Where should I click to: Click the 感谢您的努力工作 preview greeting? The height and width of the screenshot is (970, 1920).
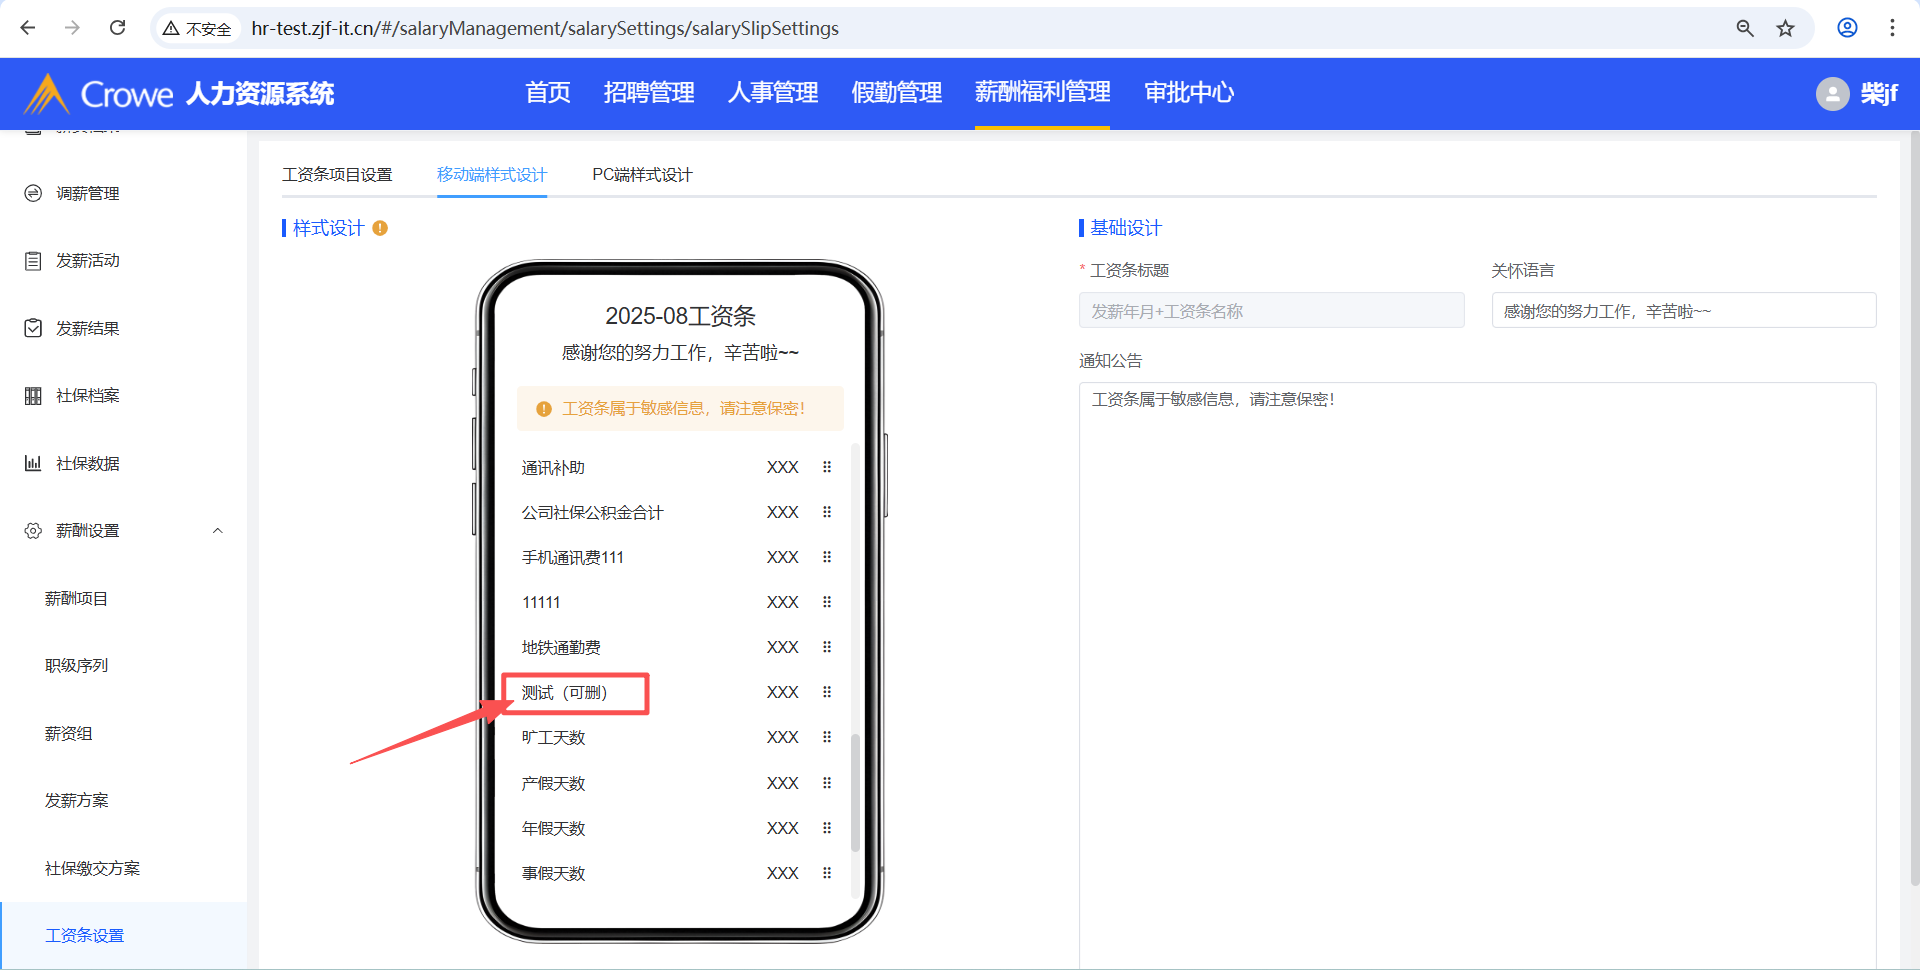680,353
